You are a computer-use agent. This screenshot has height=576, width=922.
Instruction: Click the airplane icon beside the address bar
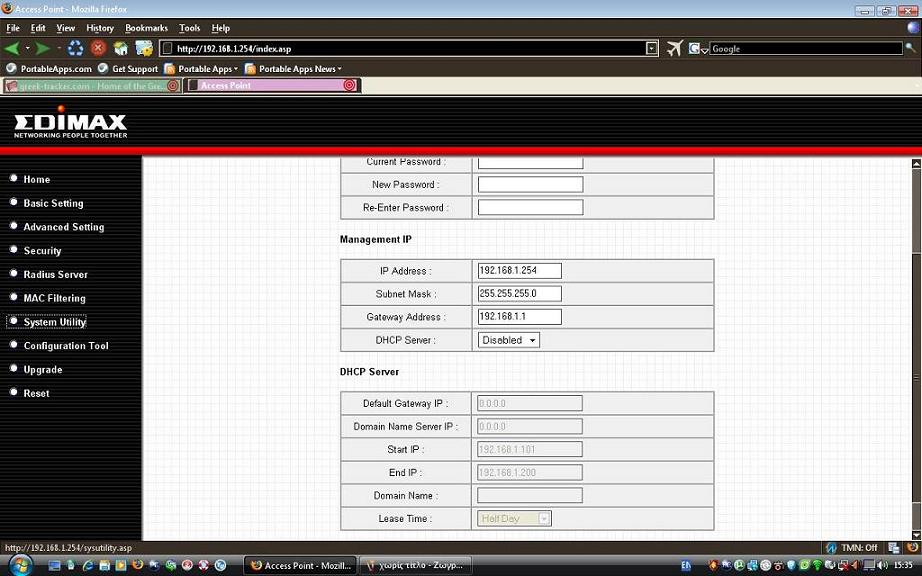click(674, 48)
